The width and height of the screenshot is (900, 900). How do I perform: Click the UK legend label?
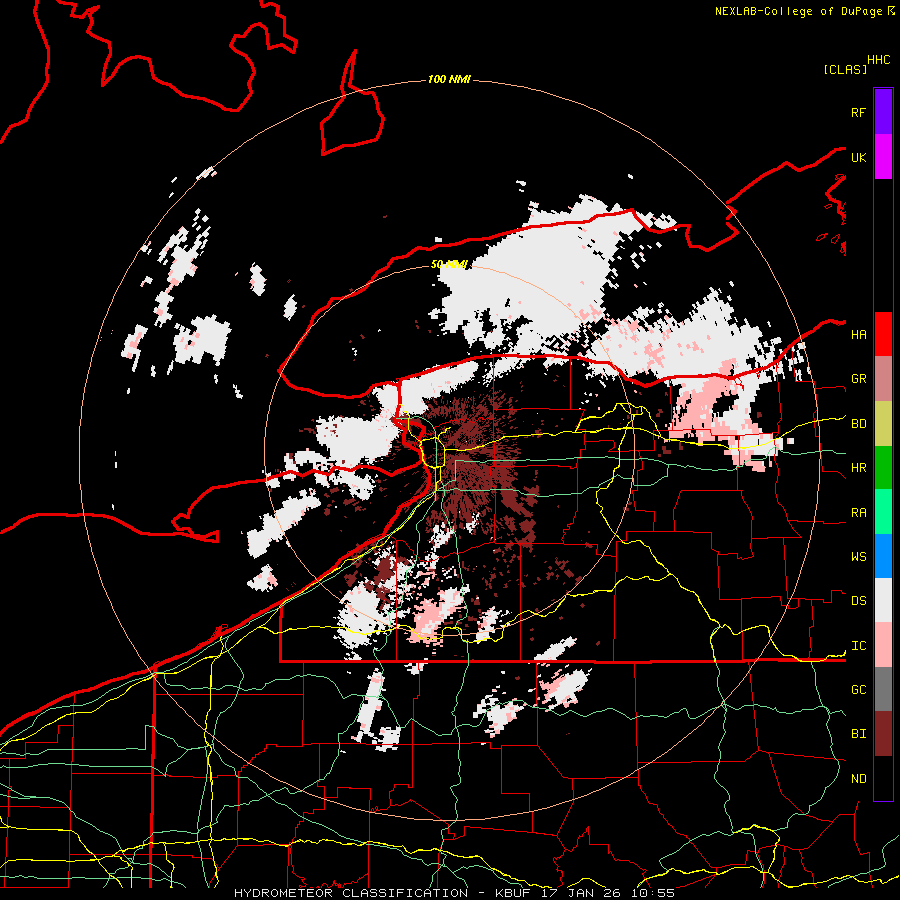858,157
